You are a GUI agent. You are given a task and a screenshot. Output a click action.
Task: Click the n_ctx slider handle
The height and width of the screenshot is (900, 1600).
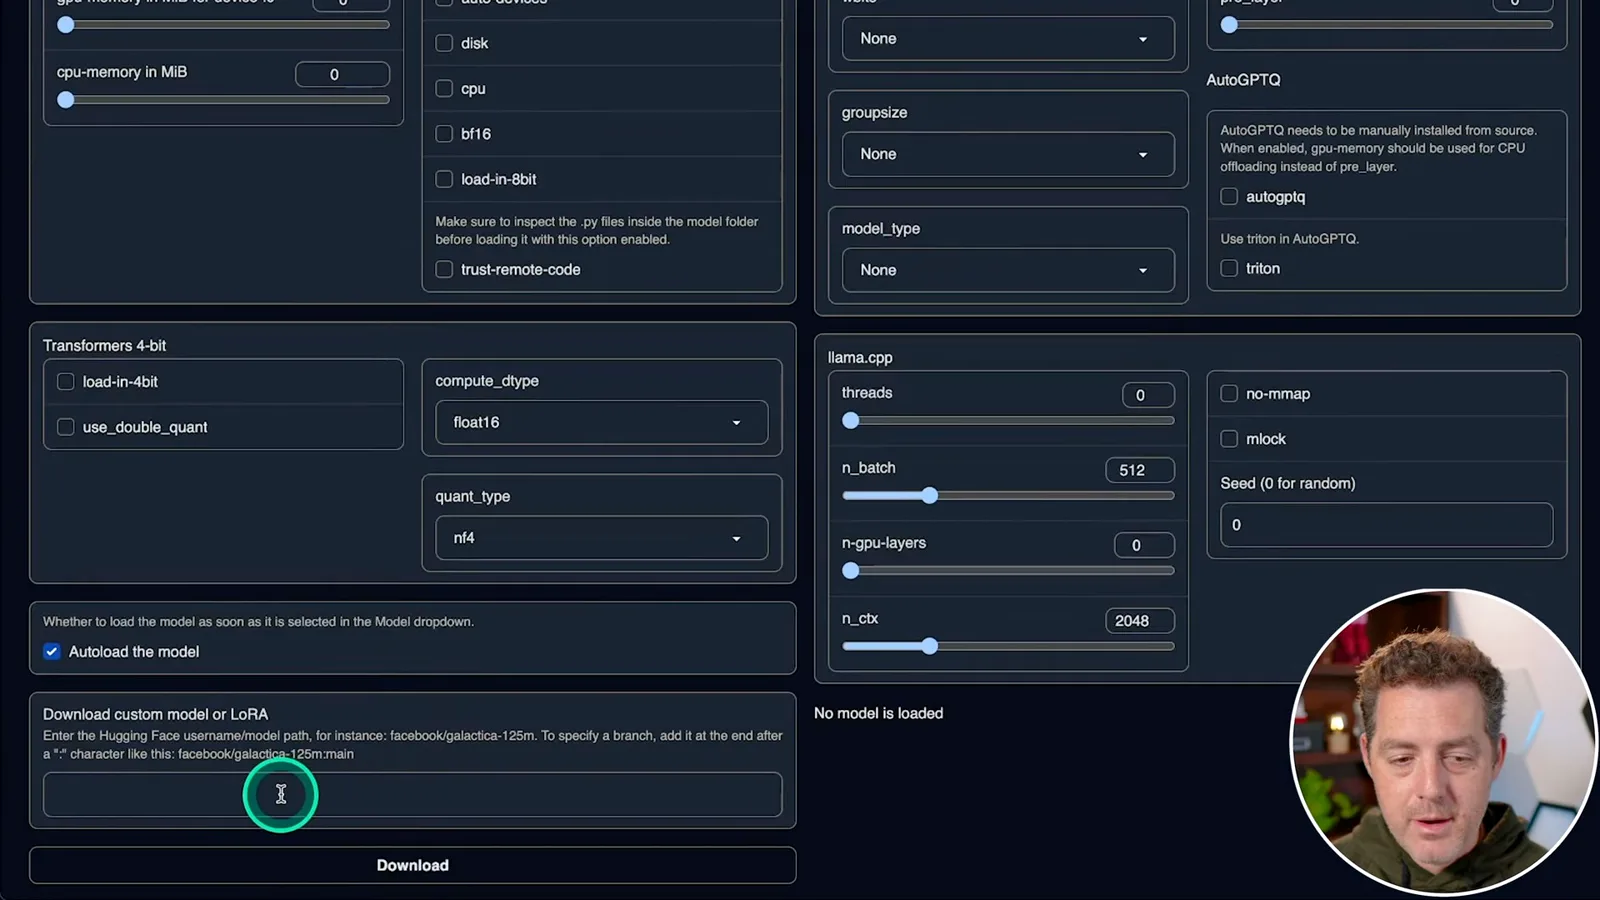pyautogui.click(x=930, y=646)
